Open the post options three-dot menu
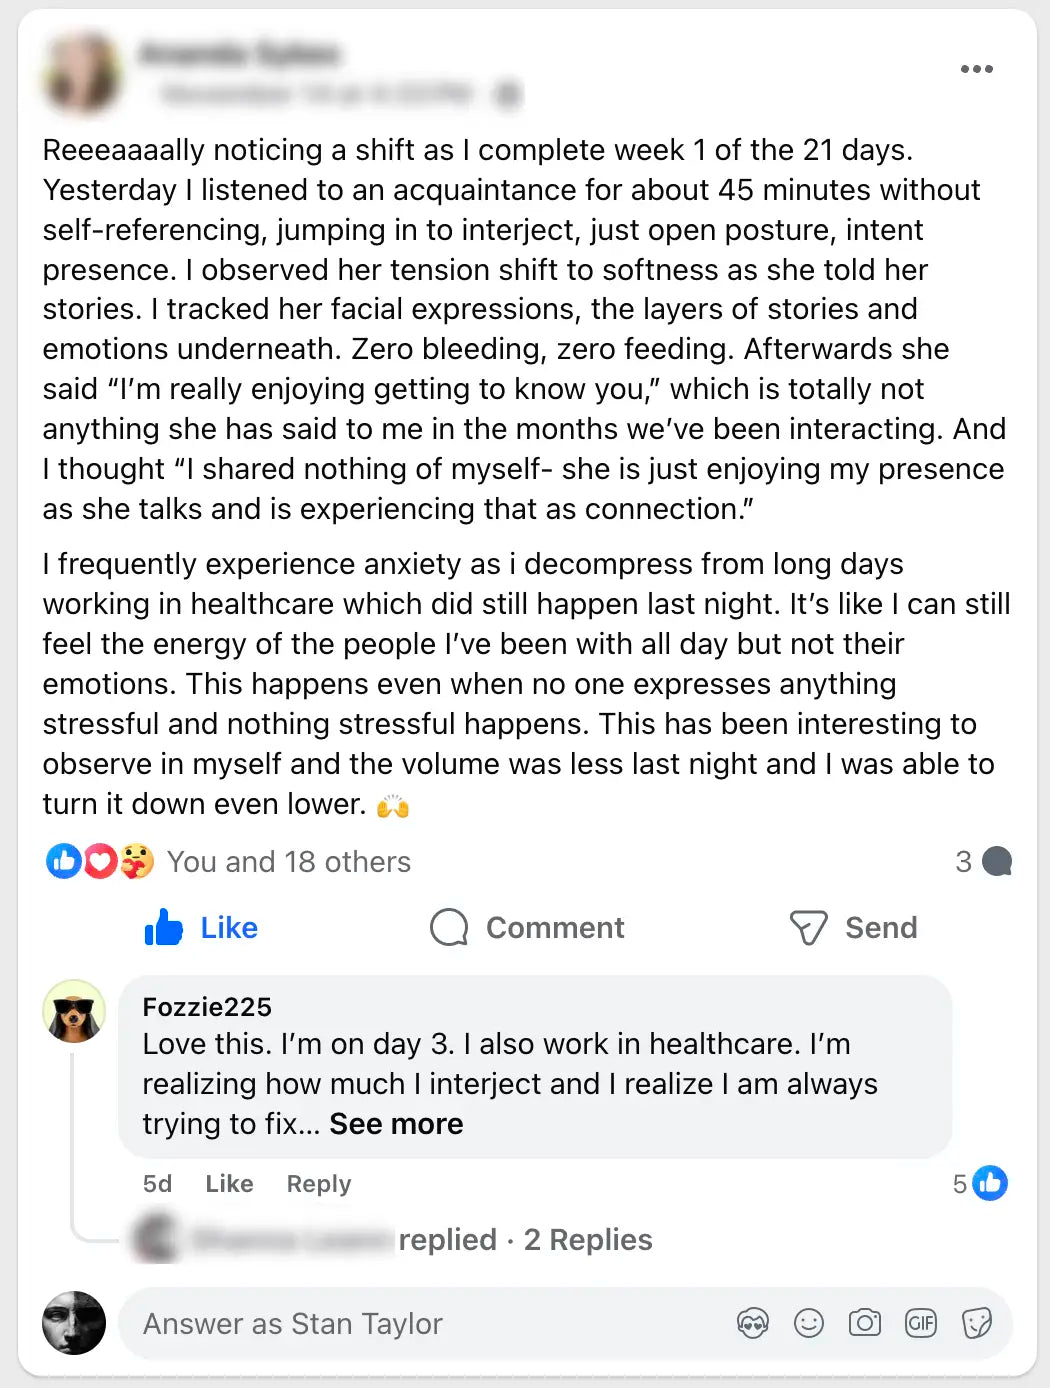Screen dimensions: 1050x1388 click(x=976, y=69)
